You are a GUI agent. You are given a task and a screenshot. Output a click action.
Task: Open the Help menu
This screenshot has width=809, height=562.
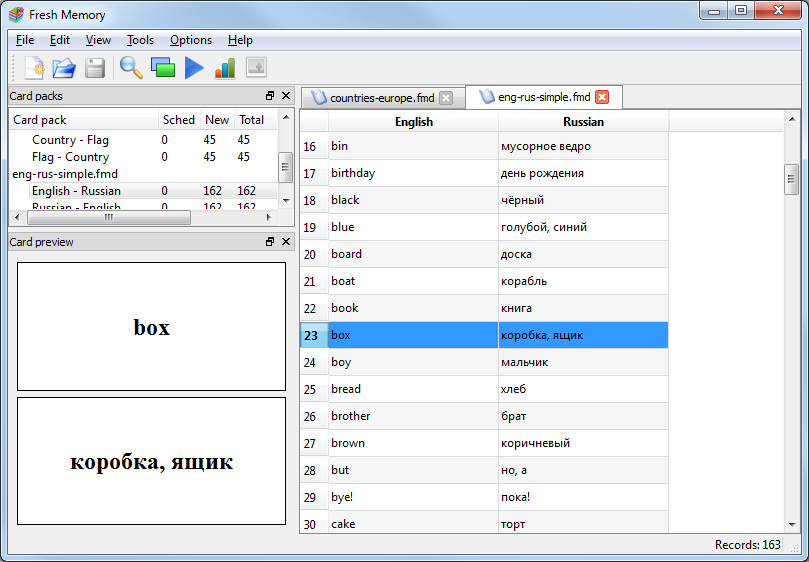click(x=240, y=40)
